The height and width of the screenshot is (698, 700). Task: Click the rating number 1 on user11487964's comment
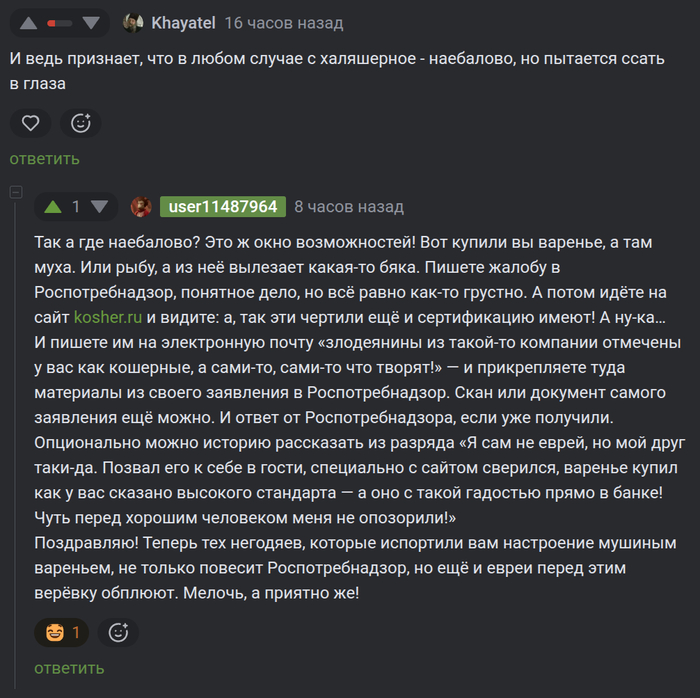coord(76,207)
